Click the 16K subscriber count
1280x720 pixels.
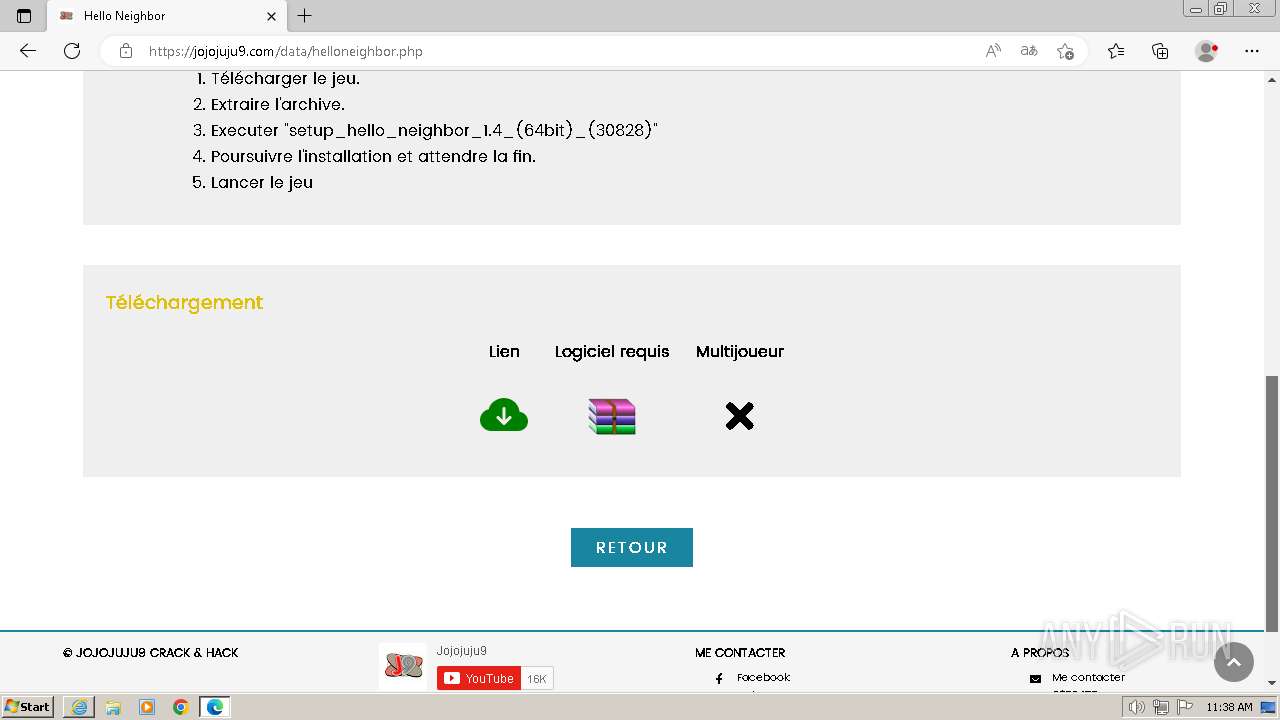click(x=537, y=678)
